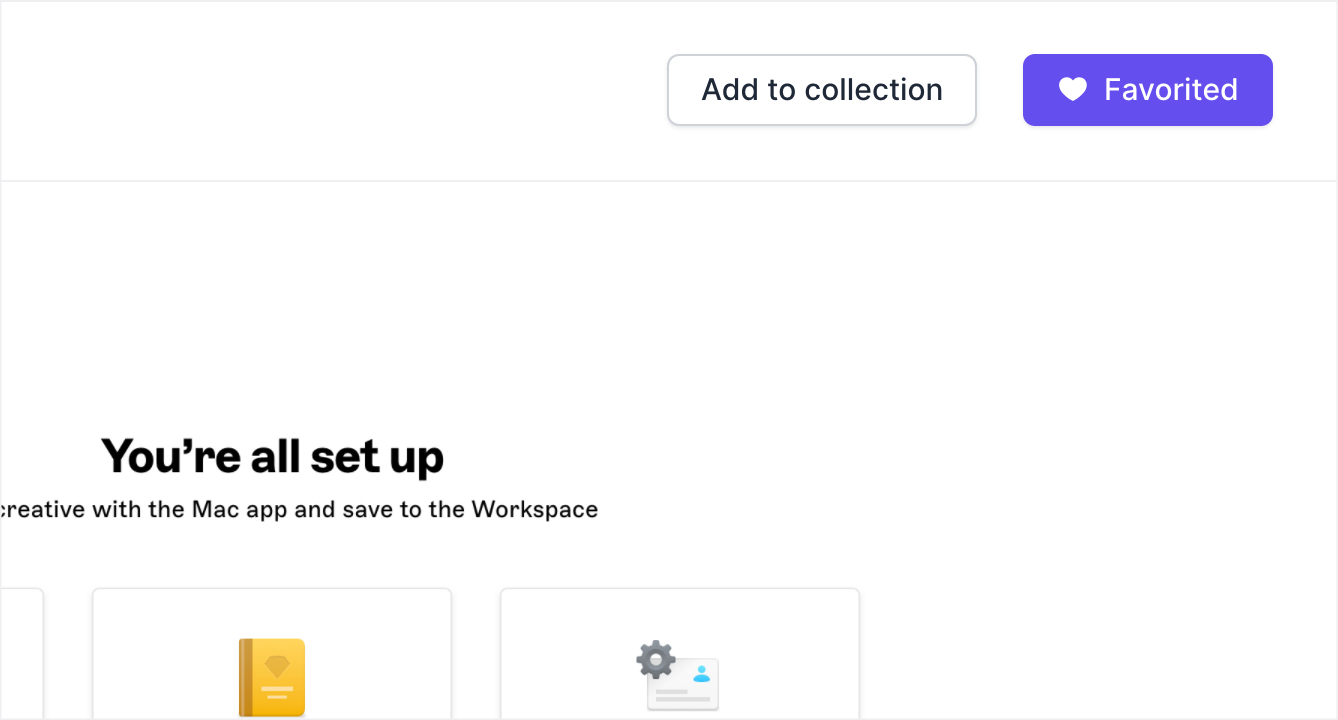
Task: Click the white lines on the yellow book cover
Action: (277, 692)
